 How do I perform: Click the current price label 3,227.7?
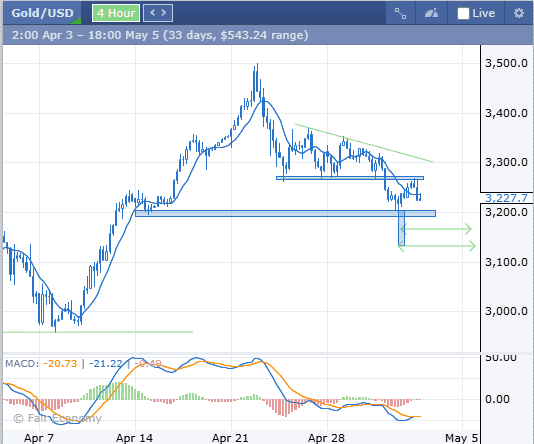(506, 198)
